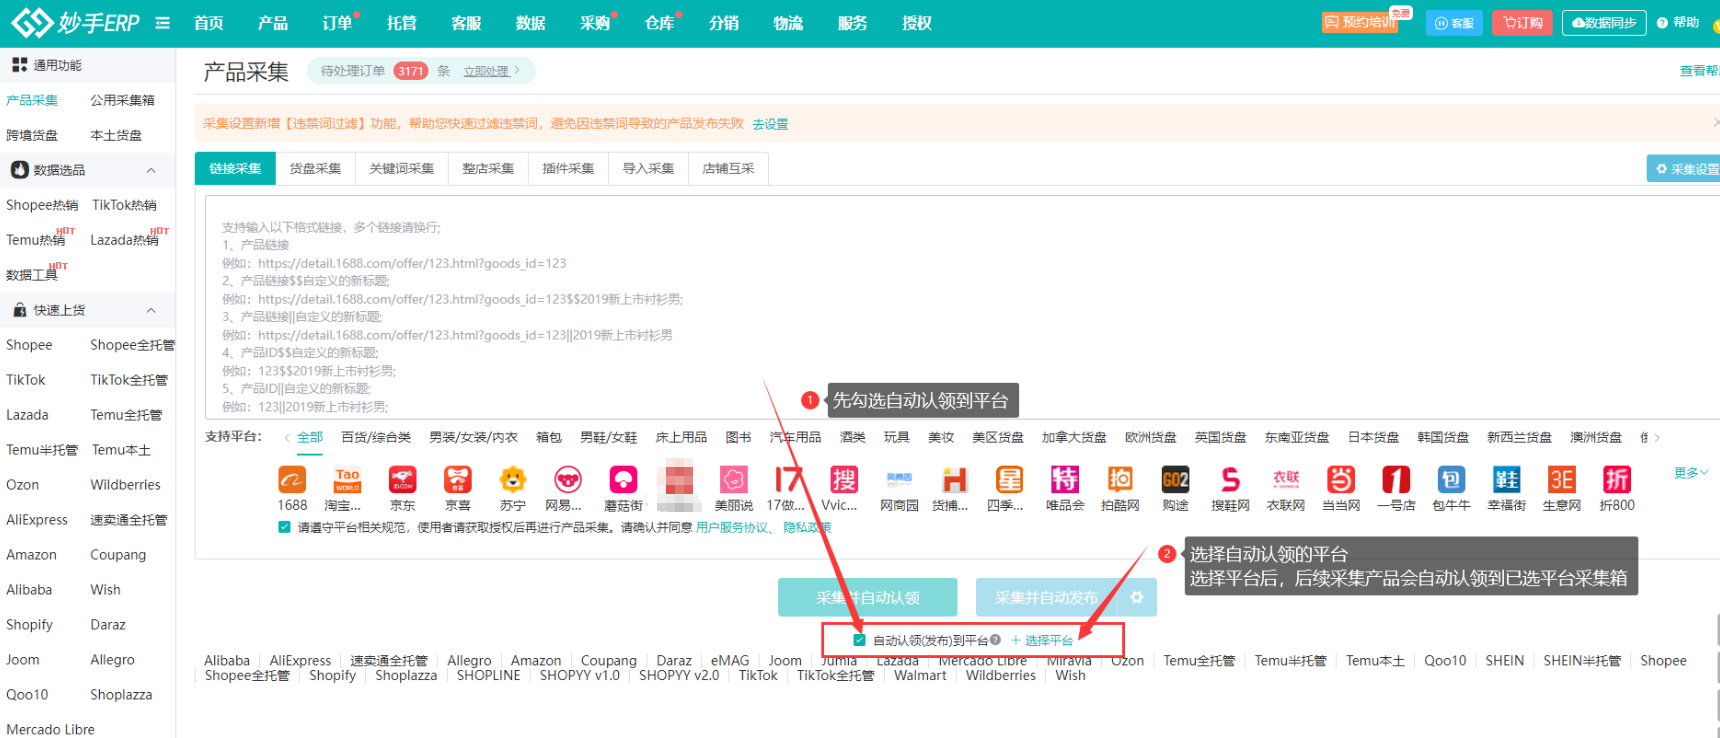Open Shopee热销 in sidebar

(42, 205)
